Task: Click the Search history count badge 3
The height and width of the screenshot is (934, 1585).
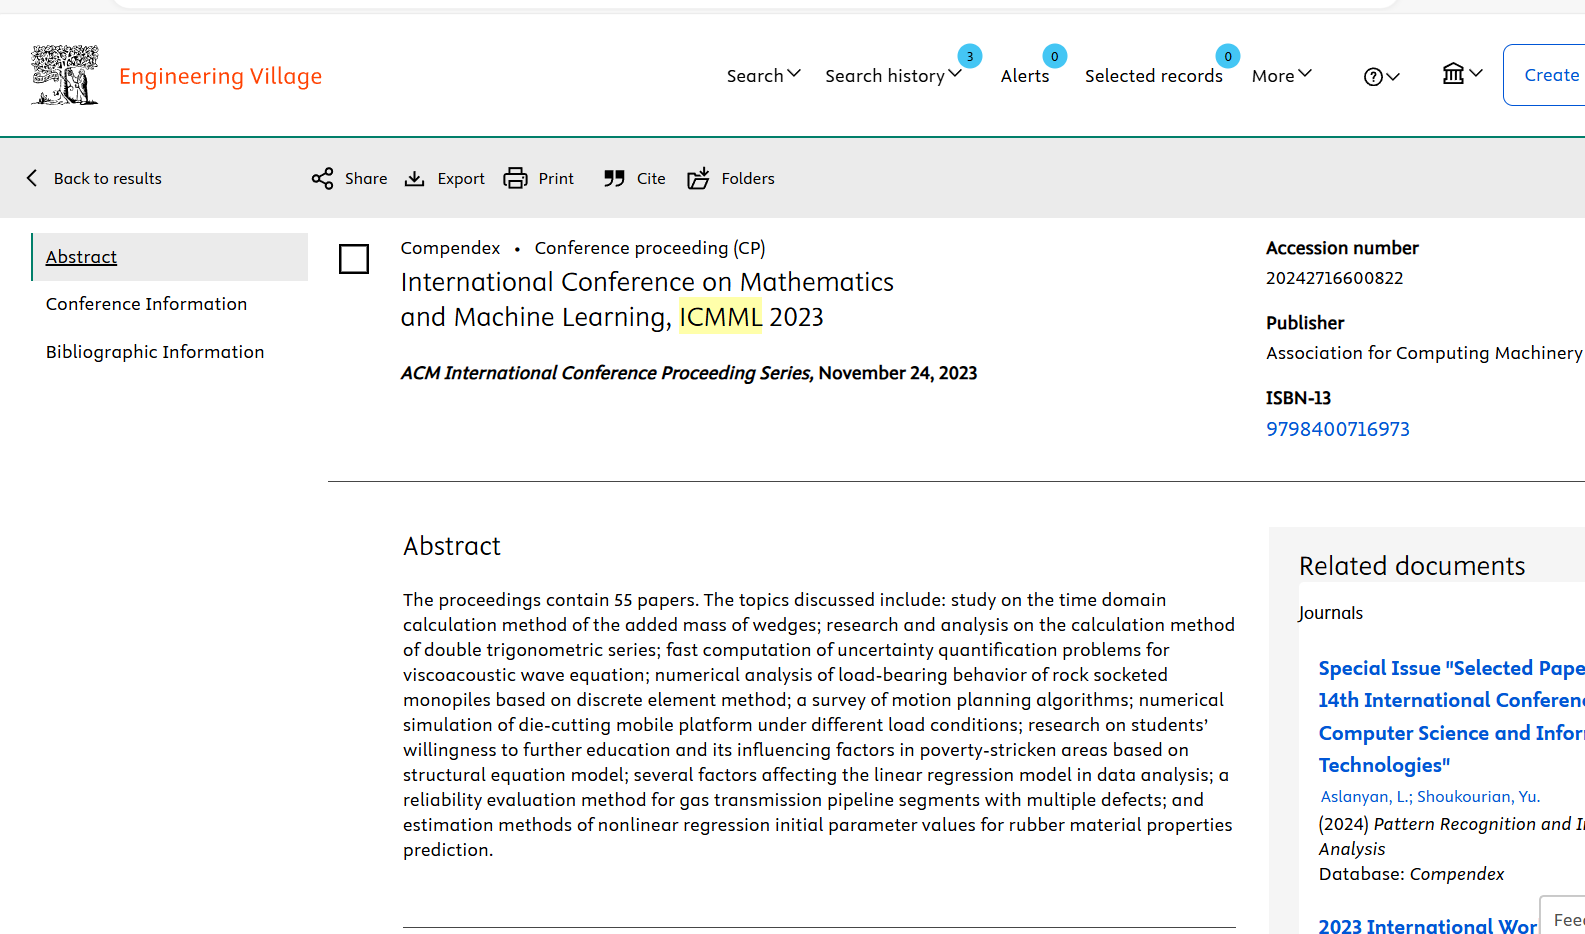Action: [x=969, y=56]
